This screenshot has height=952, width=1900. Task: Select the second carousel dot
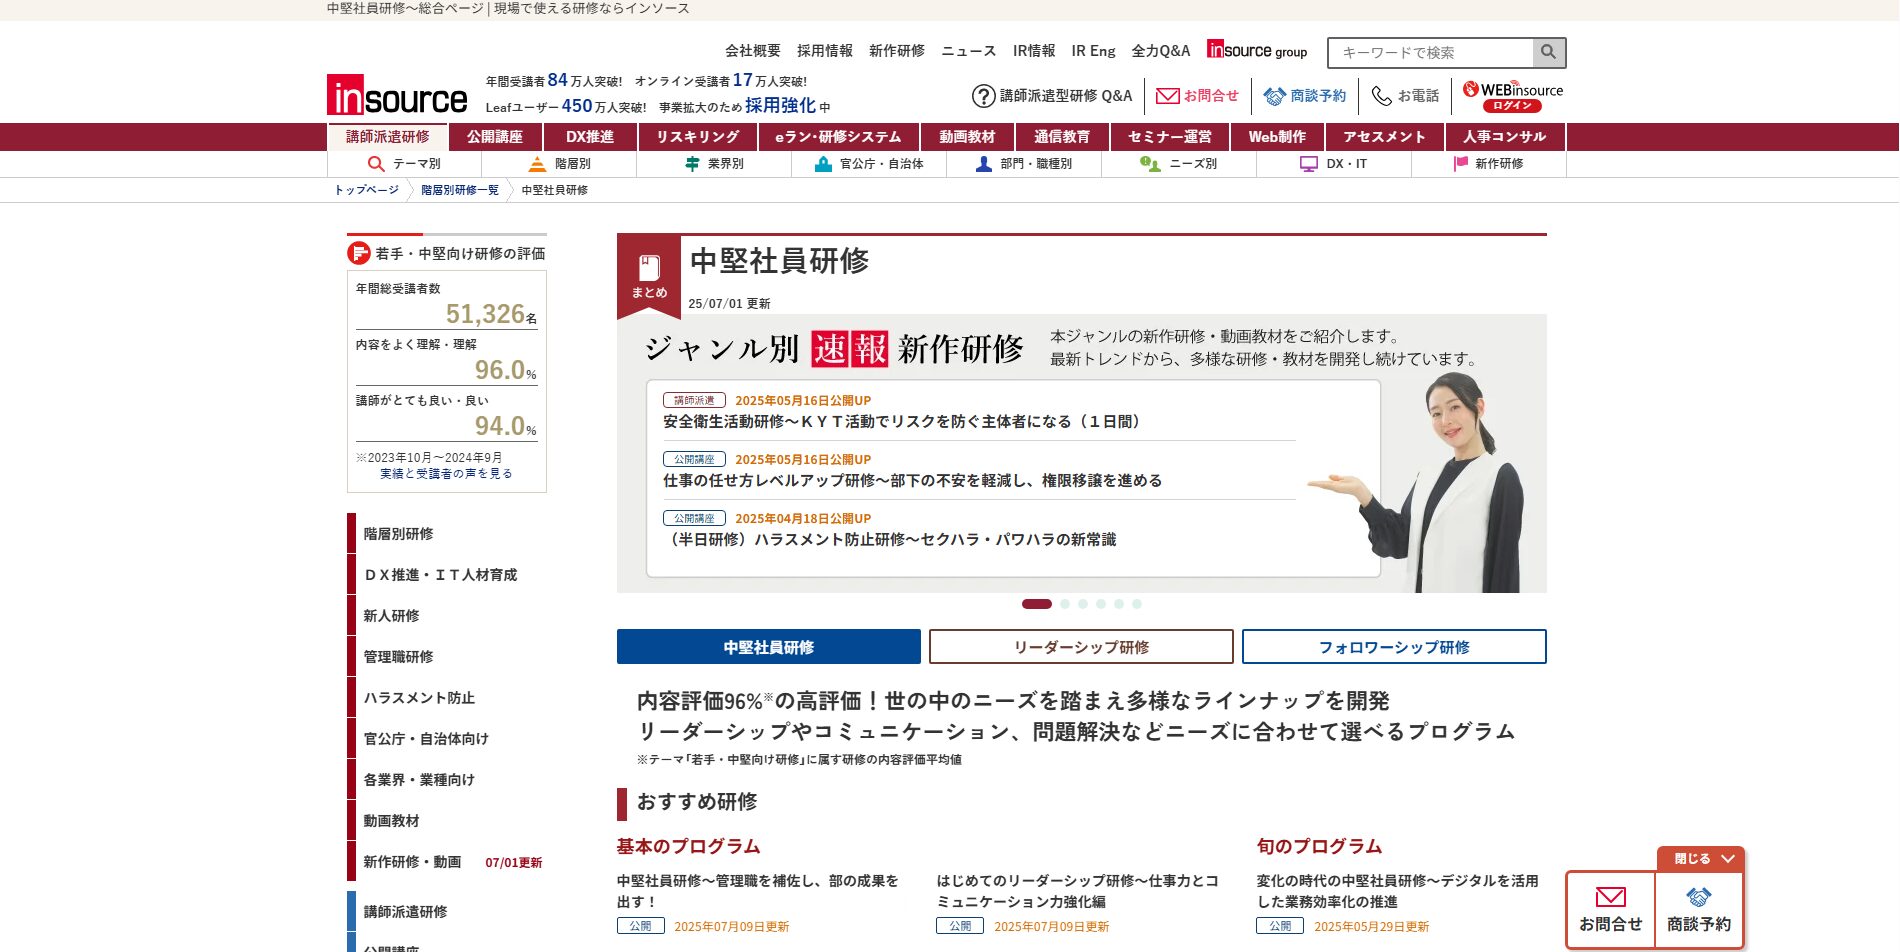[x=1065, y=604]
